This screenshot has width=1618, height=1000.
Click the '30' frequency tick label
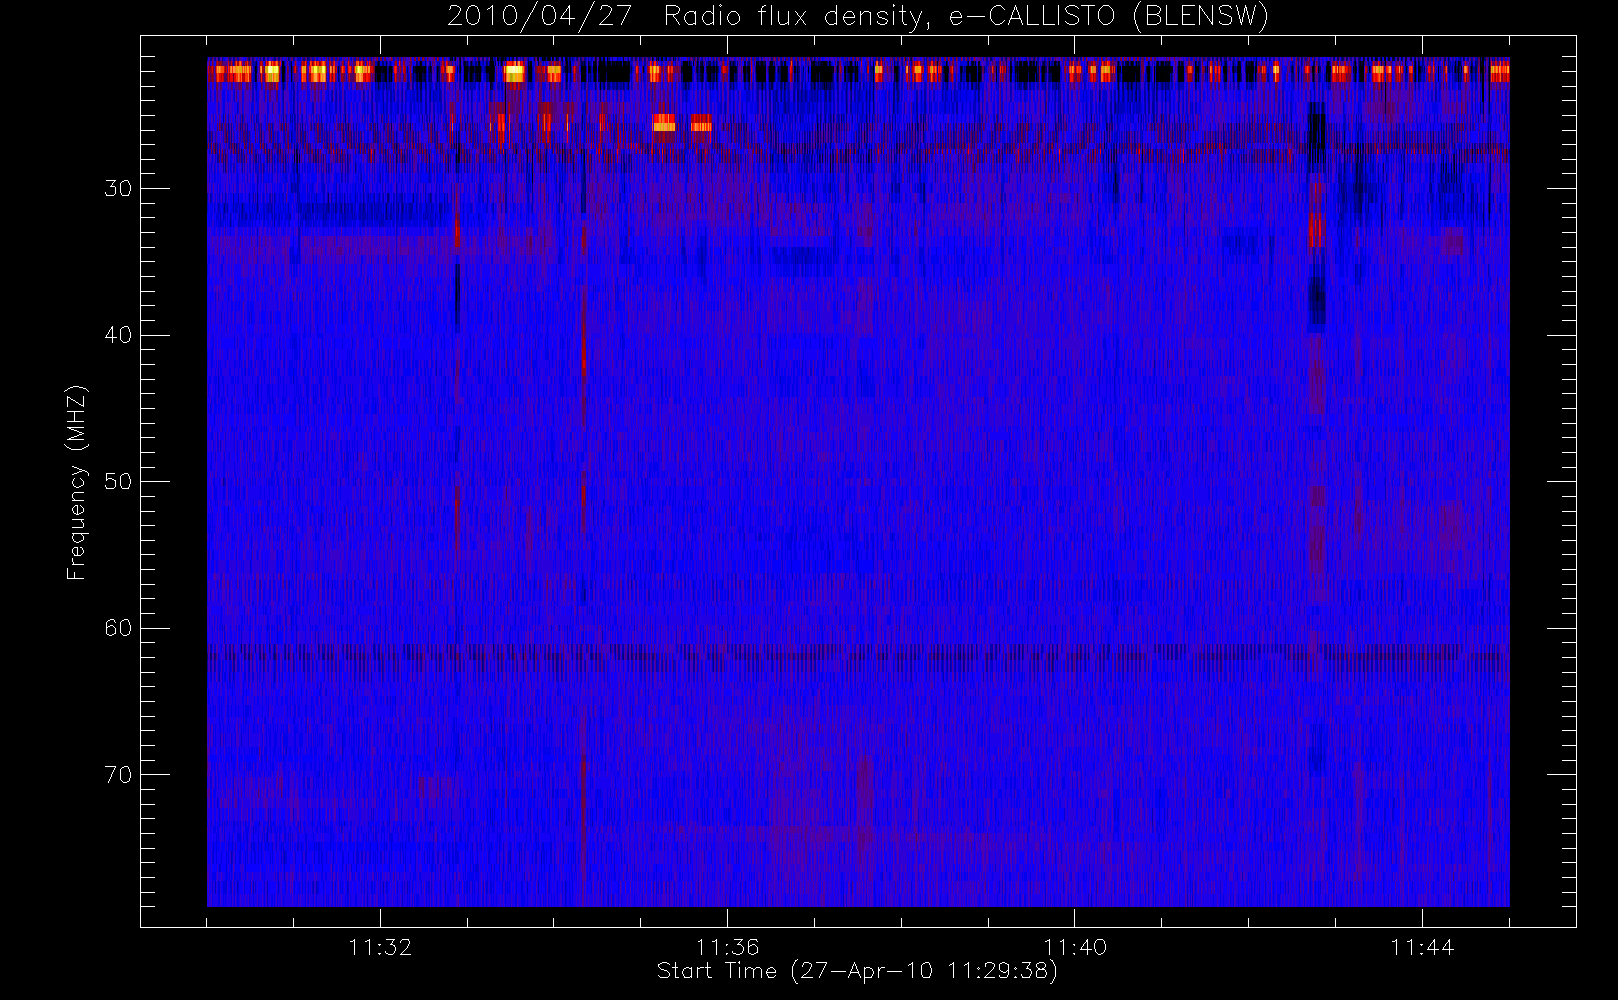(118, 188)
